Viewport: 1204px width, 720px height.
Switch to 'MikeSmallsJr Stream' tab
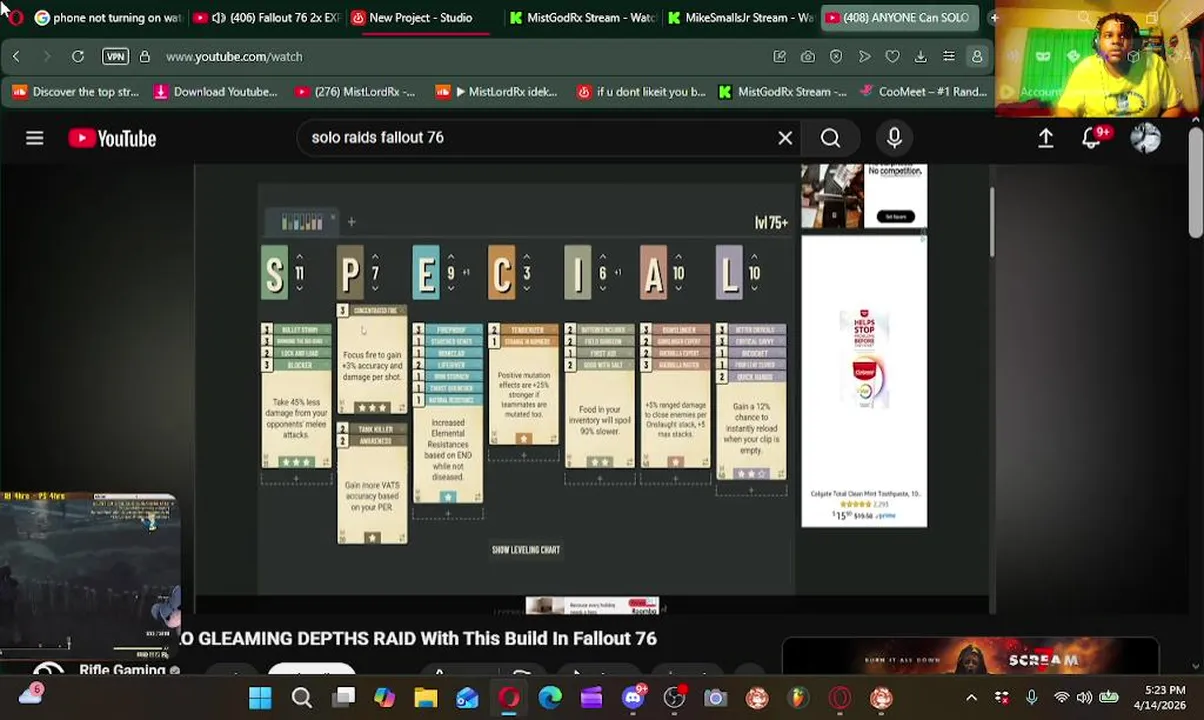click(x=741, y=18)
